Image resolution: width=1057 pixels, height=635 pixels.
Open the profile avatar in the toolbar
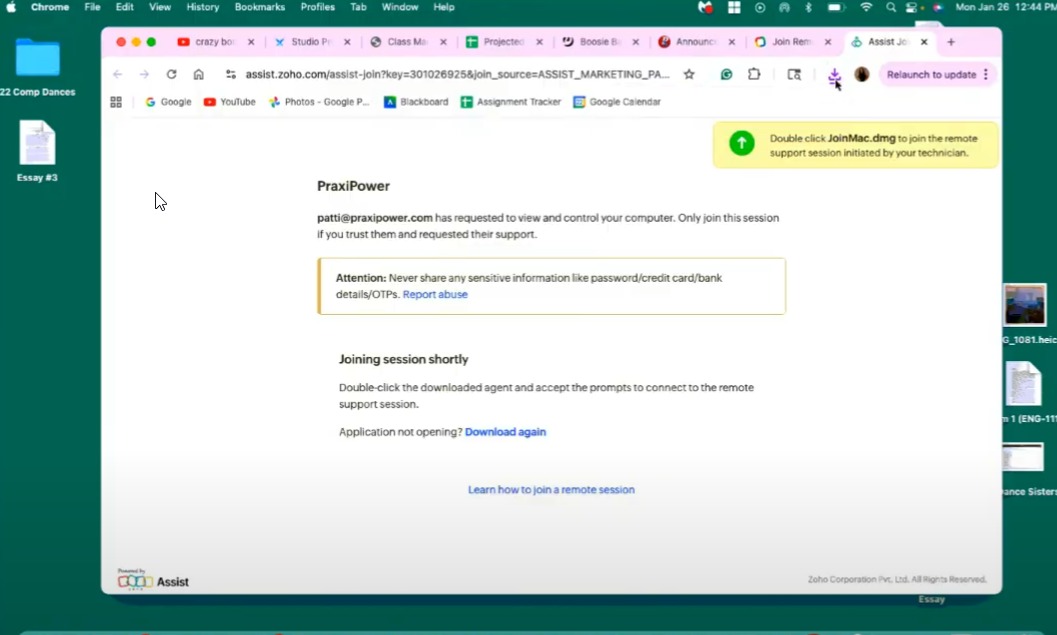[862, 74]
